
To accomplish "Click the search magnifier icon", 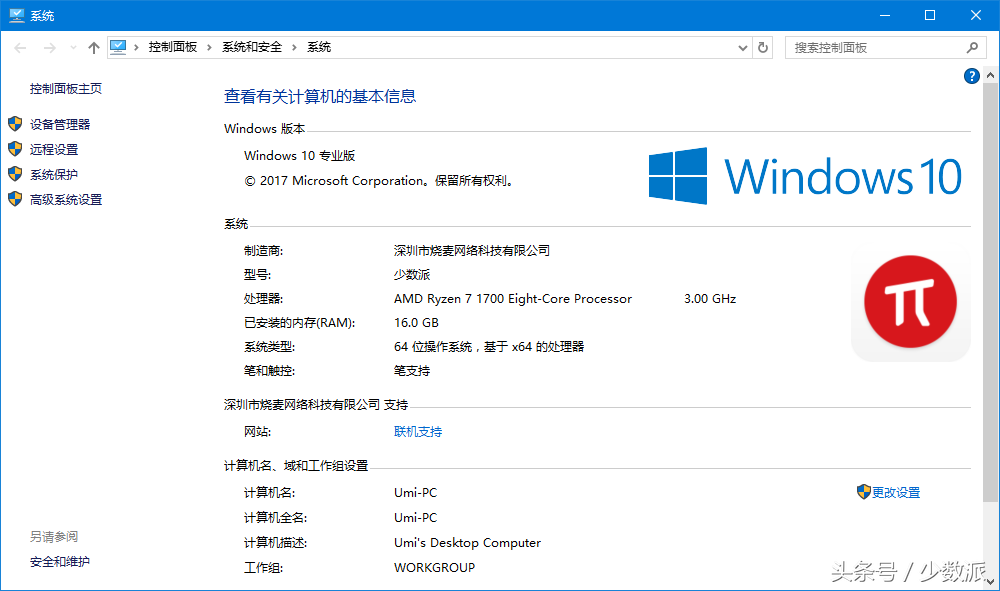I will 972,47.
